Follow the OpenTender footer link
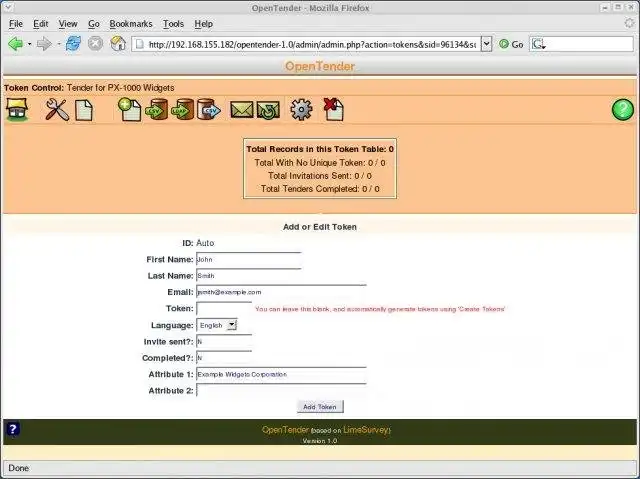Screen dimensions: 640x479 point(285,430)
